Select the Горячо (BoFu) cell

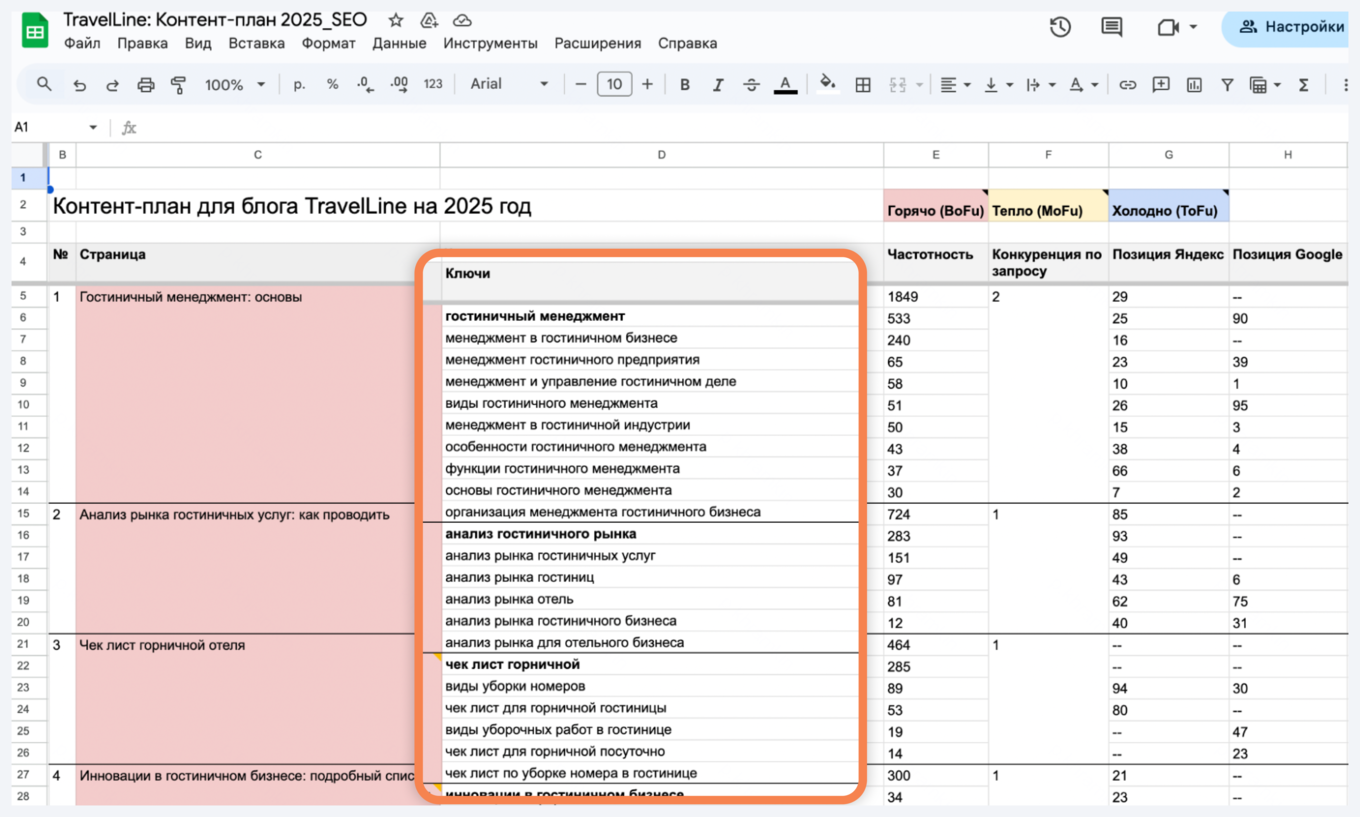936,206
